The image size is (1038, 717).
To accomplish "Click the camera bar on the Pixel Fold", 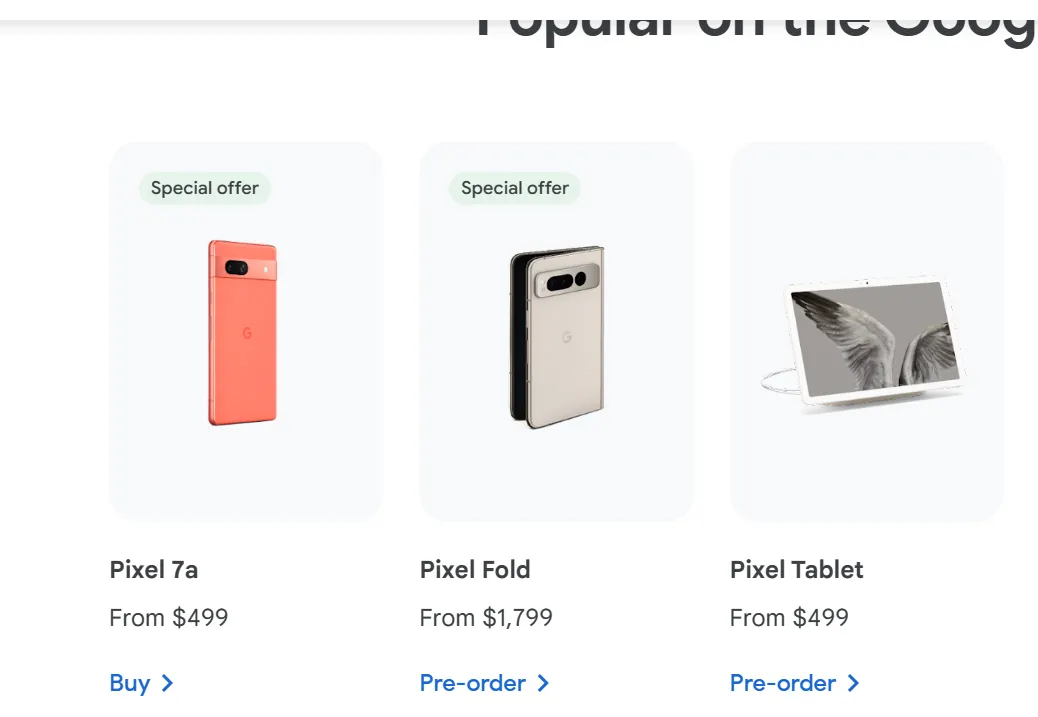I will point(570,281).
